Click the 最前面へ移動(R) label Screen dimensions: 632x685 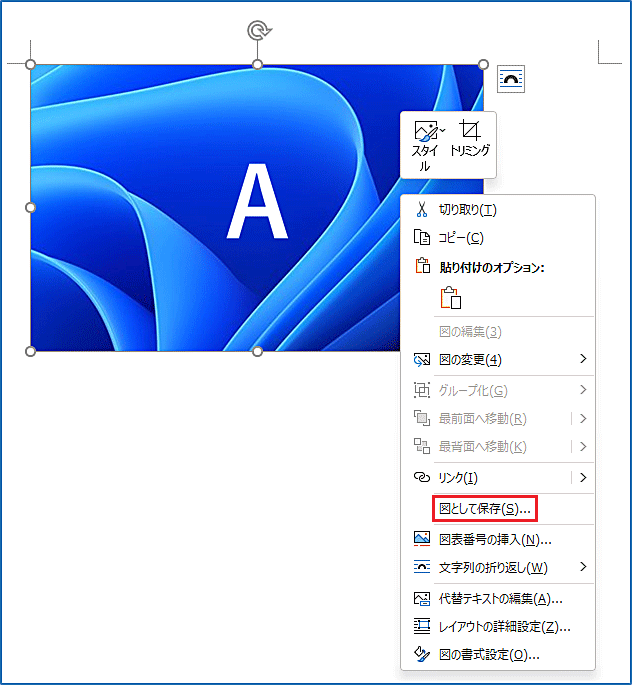pyautogui.click(x=482, y=419)
